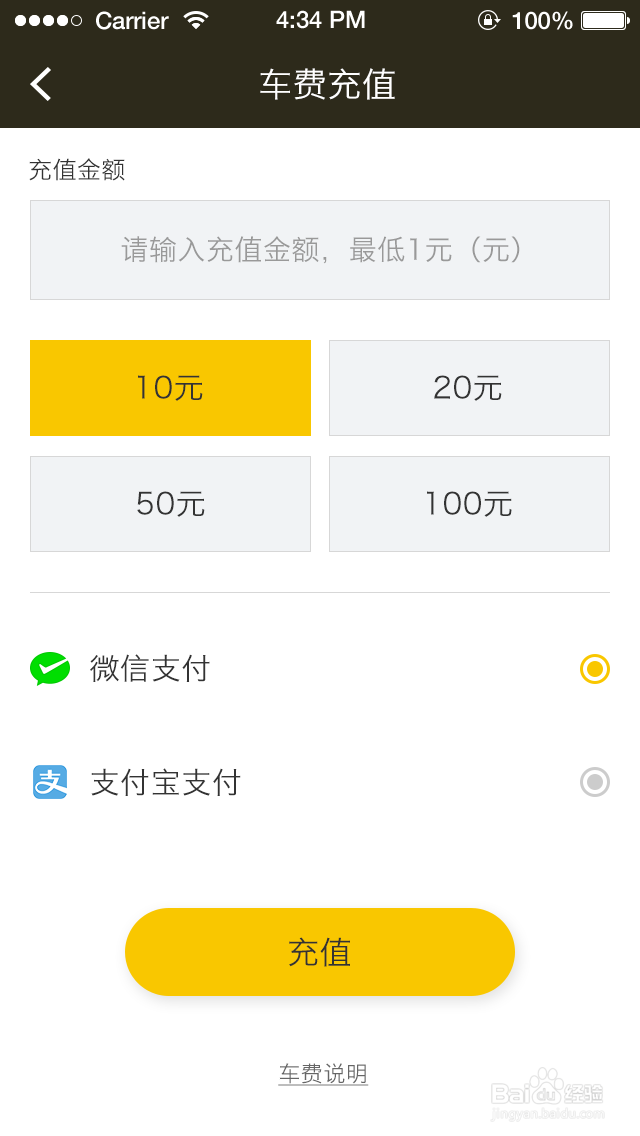The image size is (640, 1136).
Task: Pick the 100元 recharge amount
Action: coord(469,504)
